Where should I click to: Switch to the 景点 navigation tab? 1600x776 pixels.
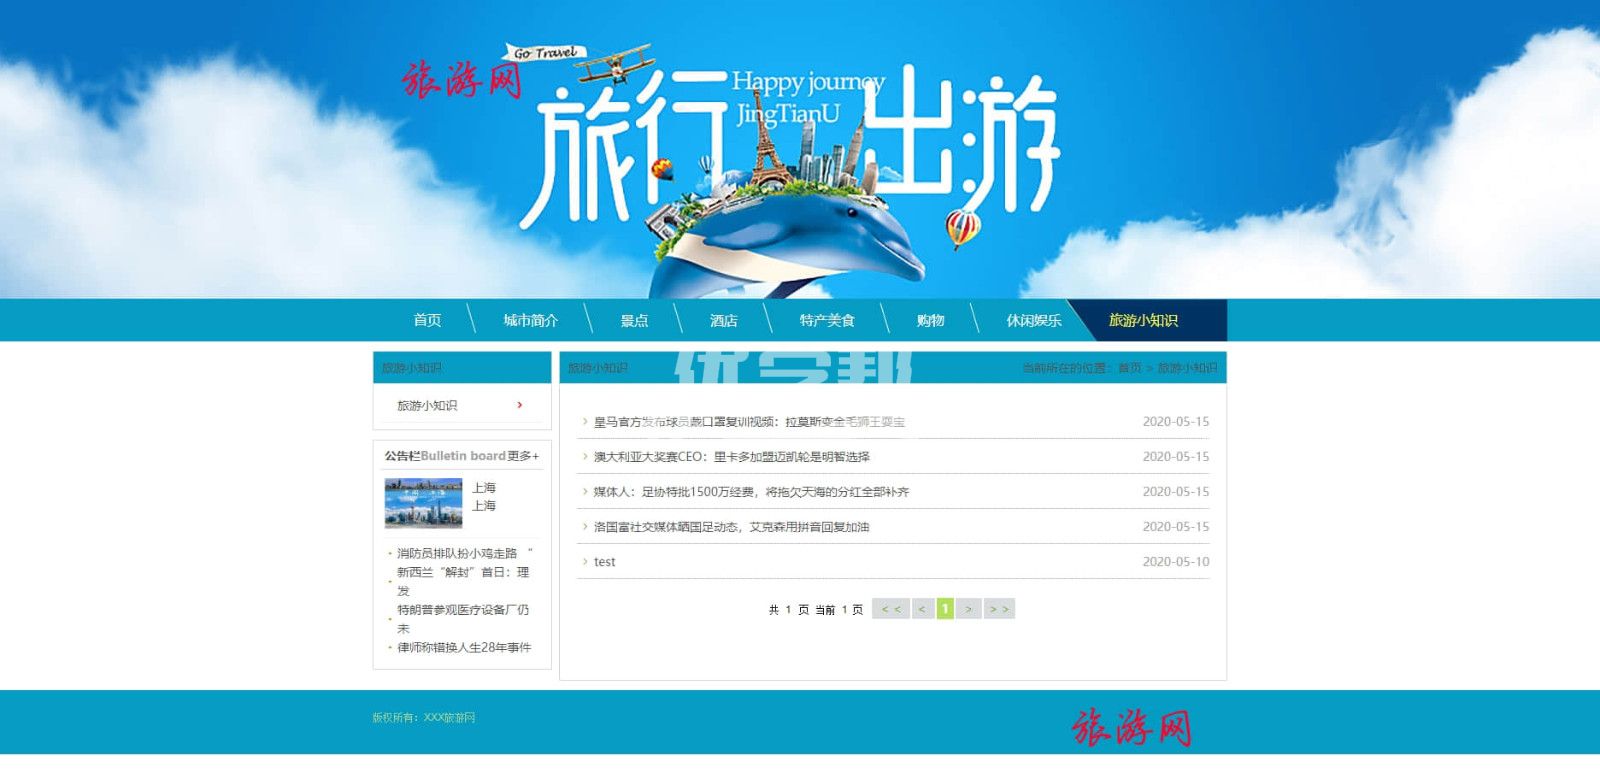[x=634, y=320]
